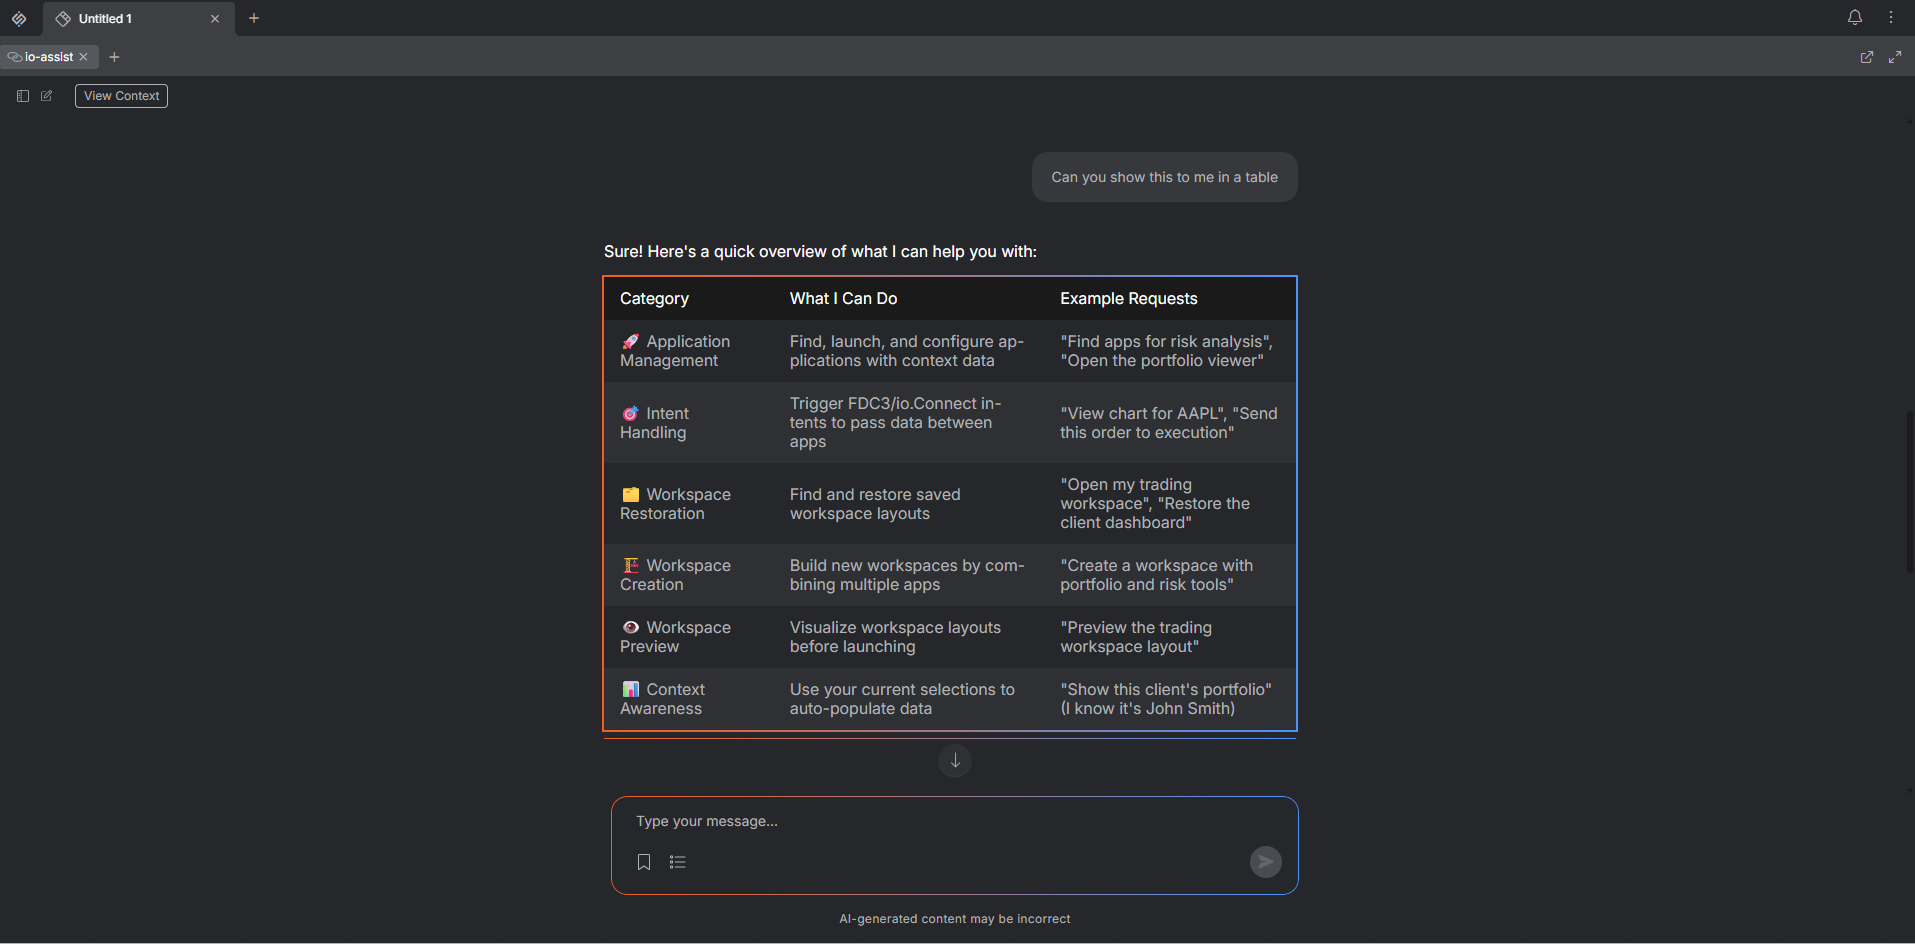Click the Example Requests column header
The height and width of the screenshot is (944, 1915).
(x=1128, y=298)
